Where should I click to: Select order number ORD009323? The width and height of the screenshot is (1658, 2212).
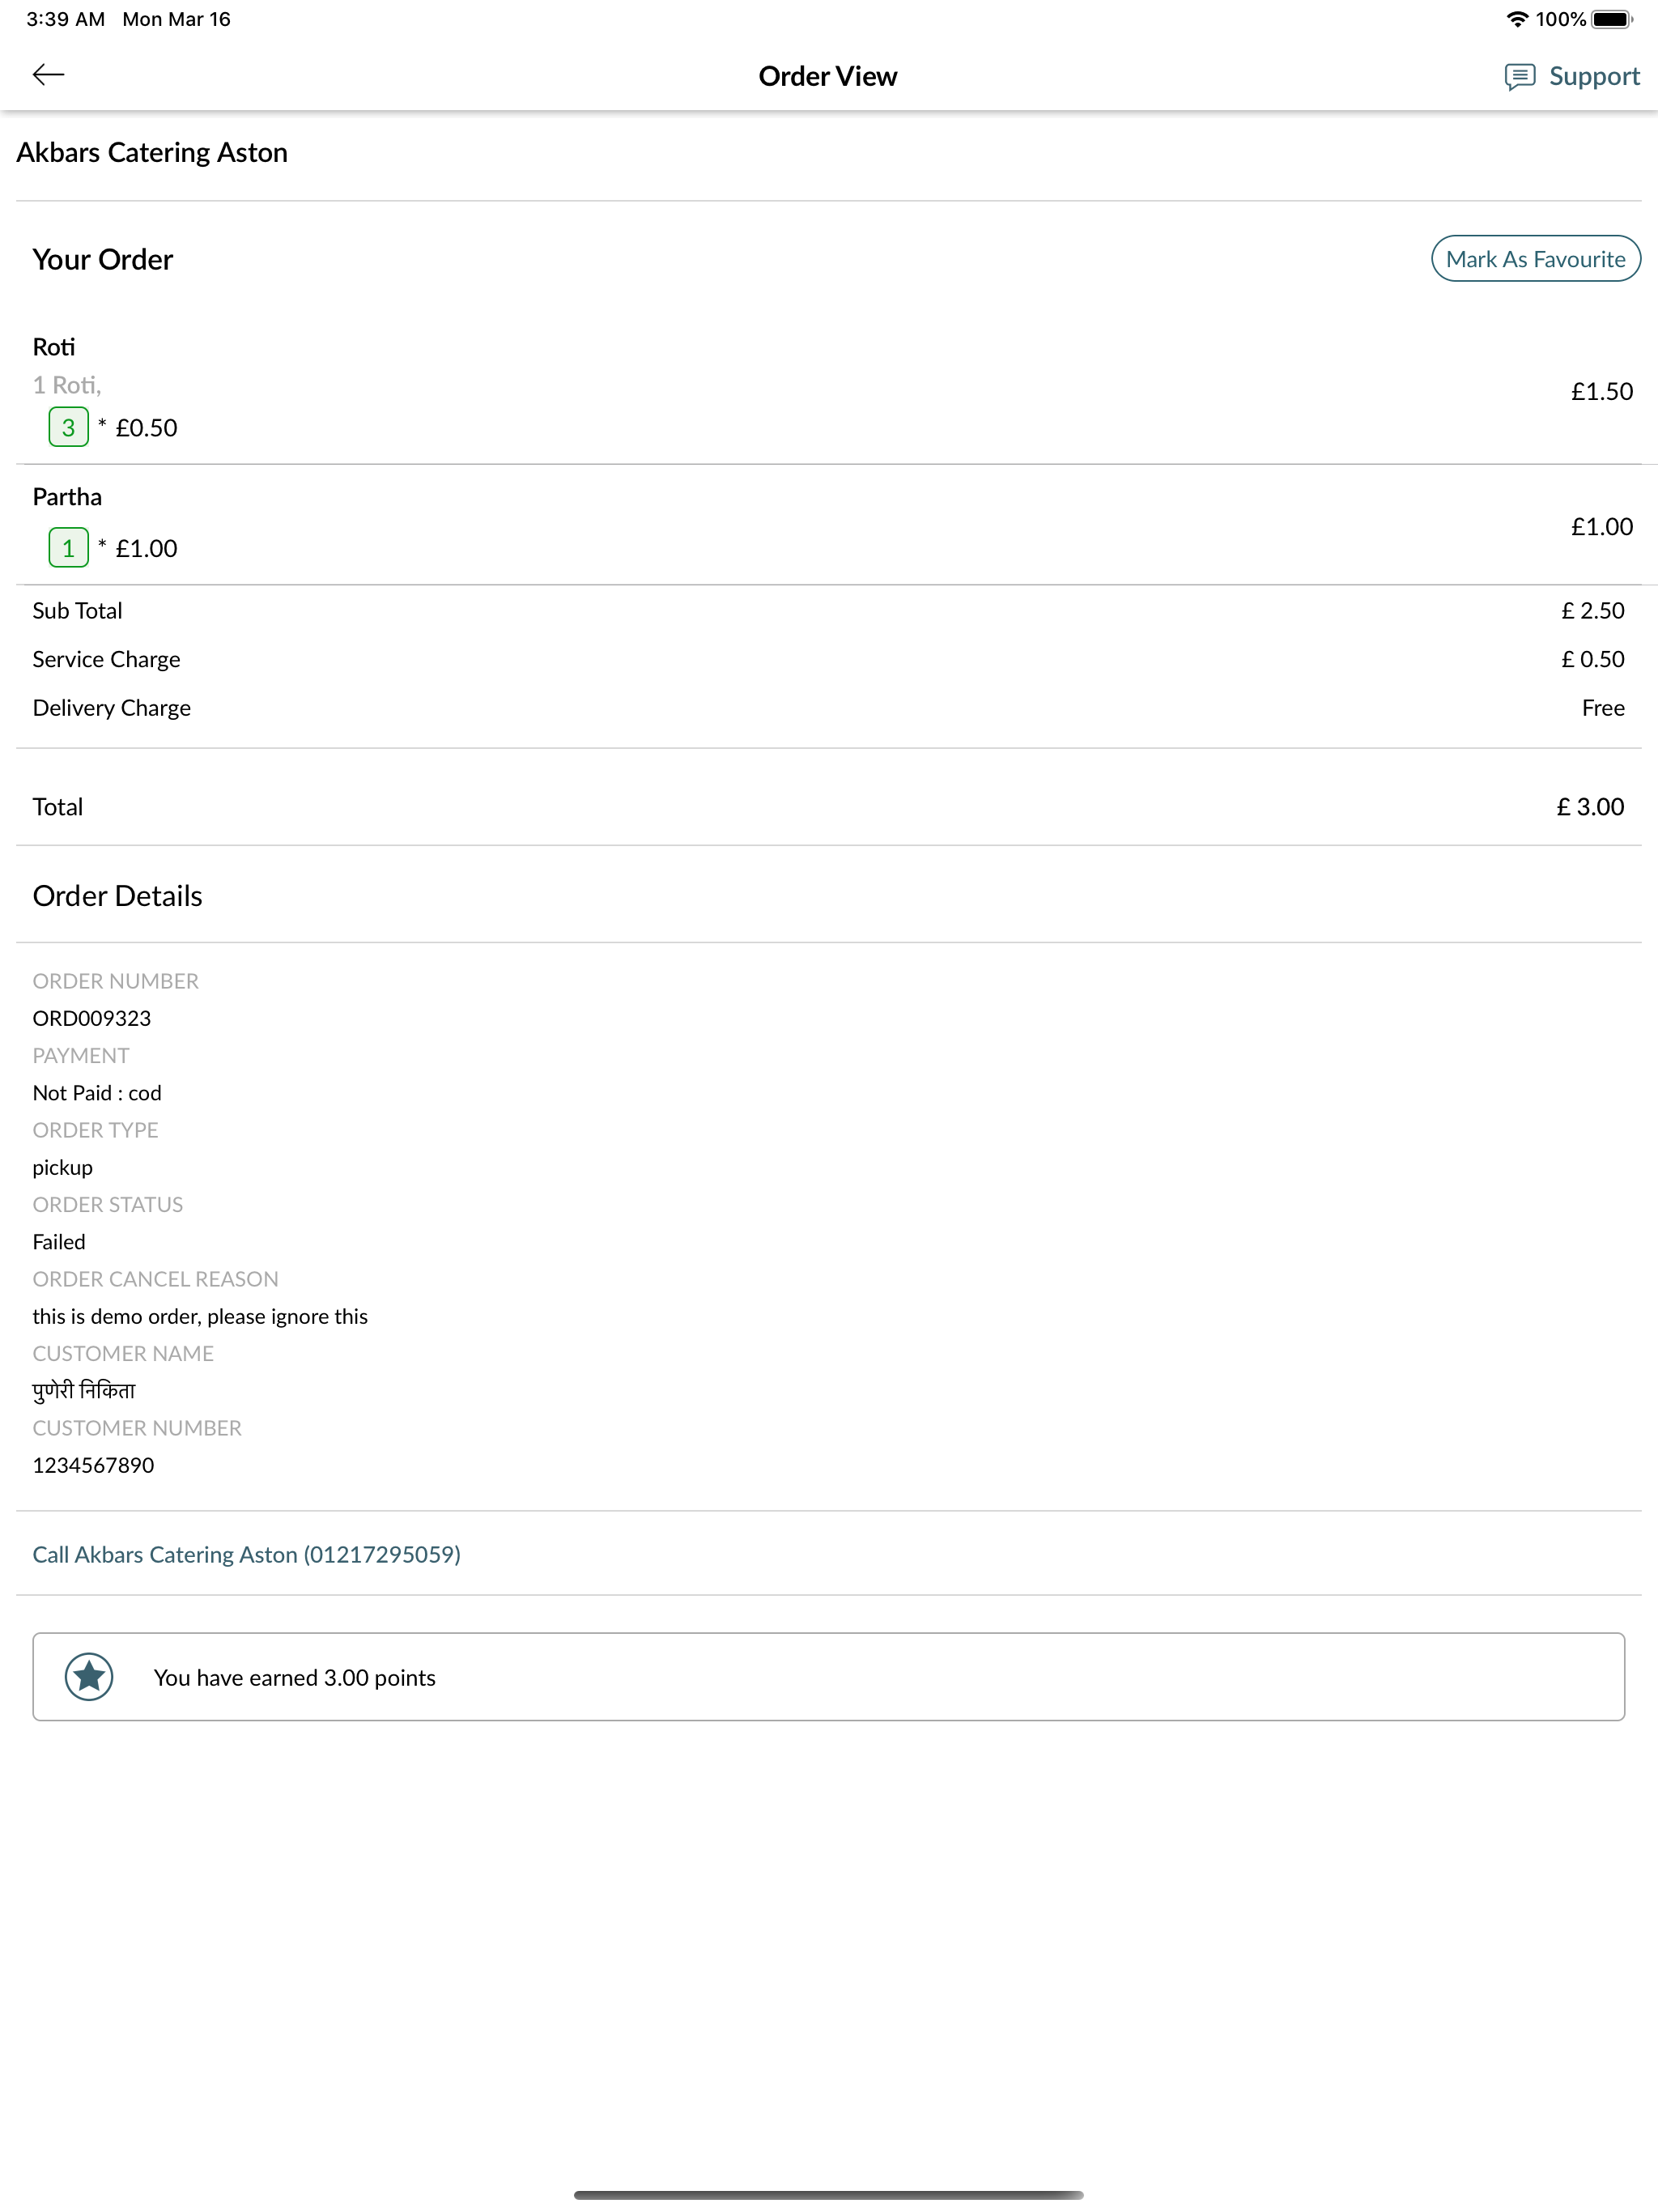pyautogui.click(x=92, y=1018)
